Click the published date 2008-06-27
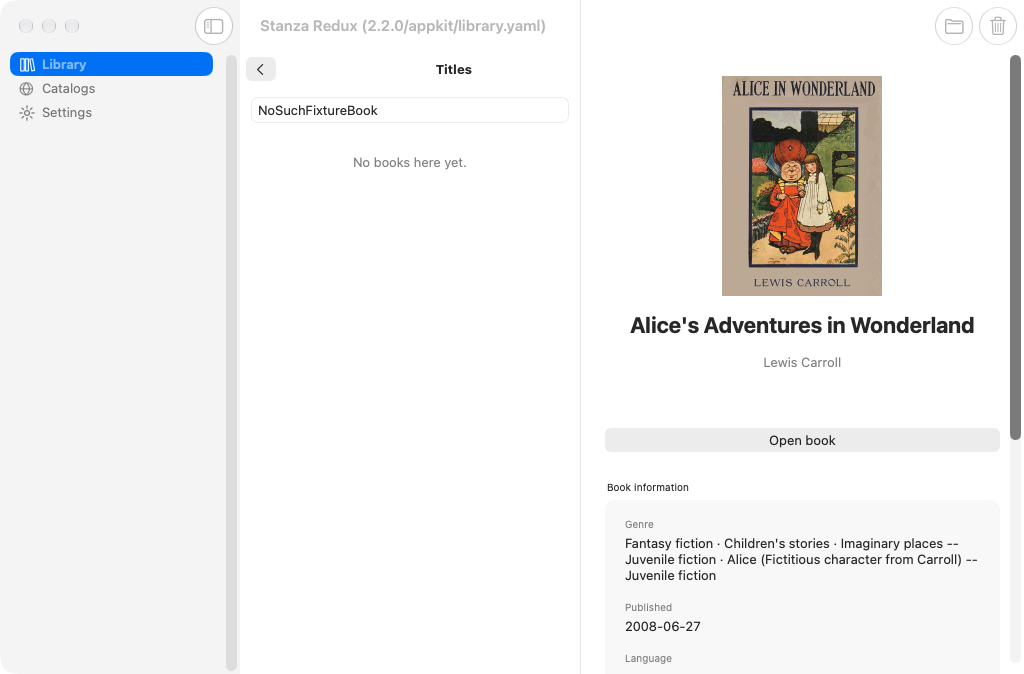The height and width of the screenshot is (674, 1024). tap(662, 626)
